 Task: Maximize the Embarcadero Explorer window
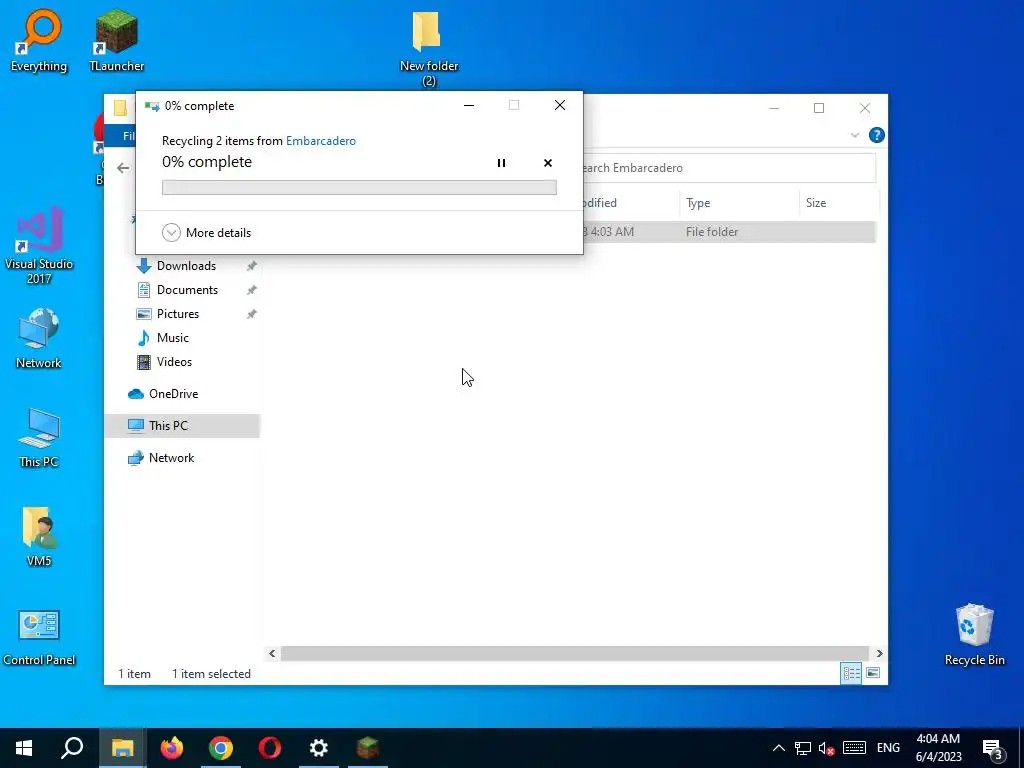(819, 108)
